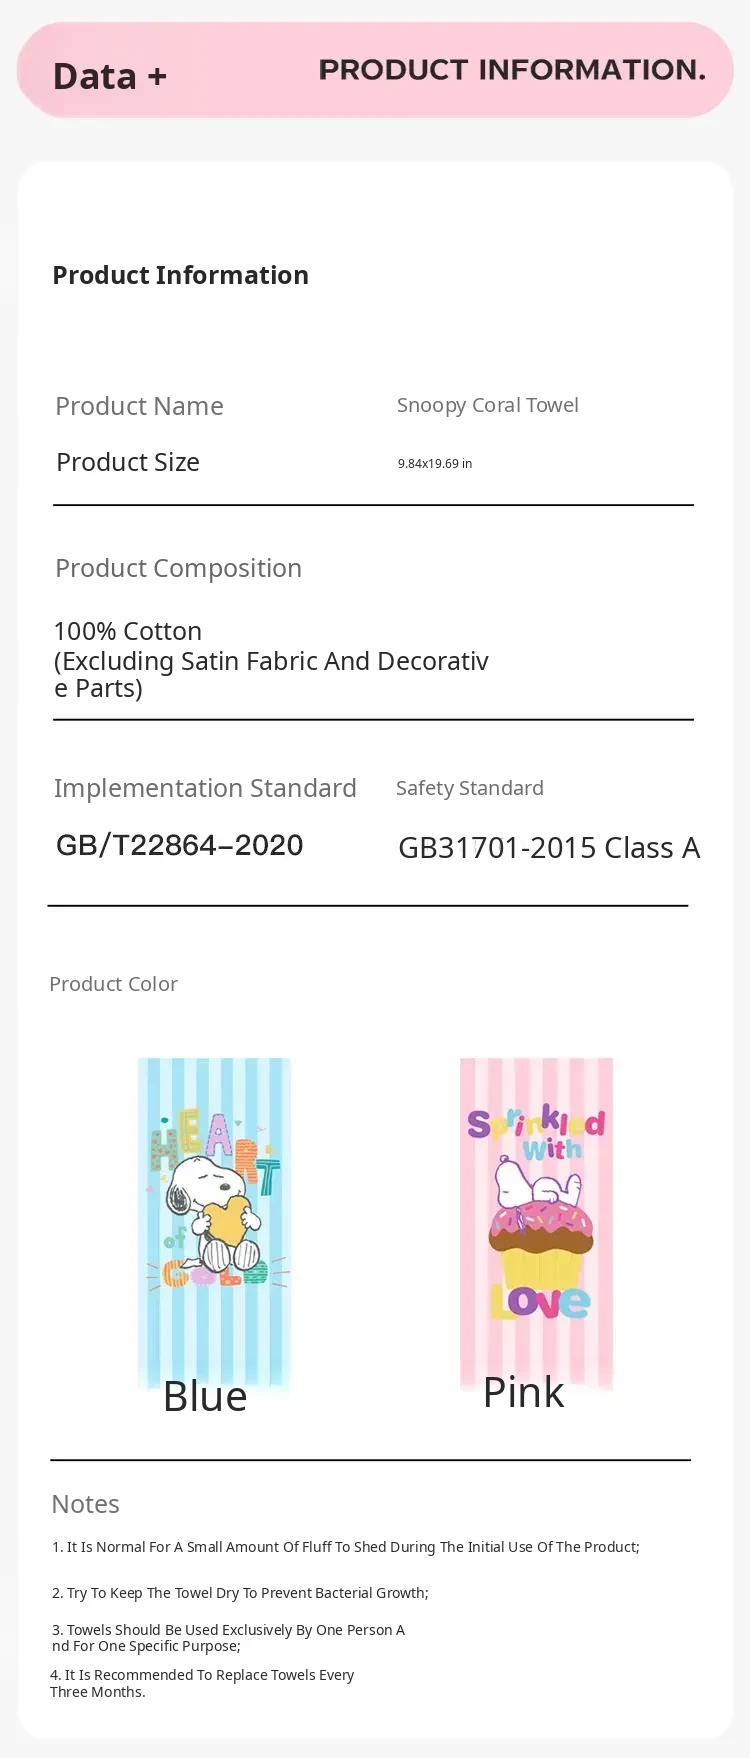Click the "Notes" section heading

(x=85, y=1504)
